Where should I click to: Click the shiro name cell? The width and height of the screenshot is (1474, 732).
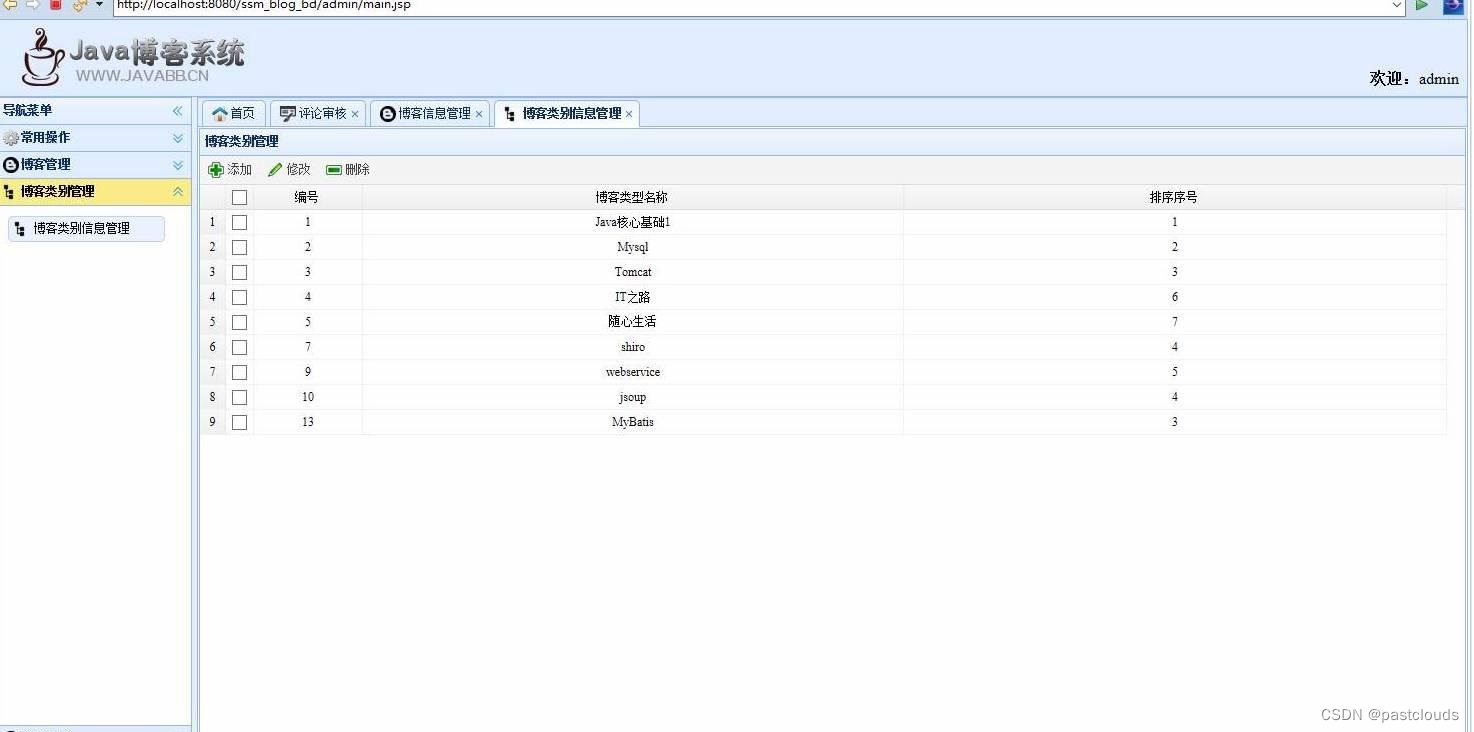point(632,348)
